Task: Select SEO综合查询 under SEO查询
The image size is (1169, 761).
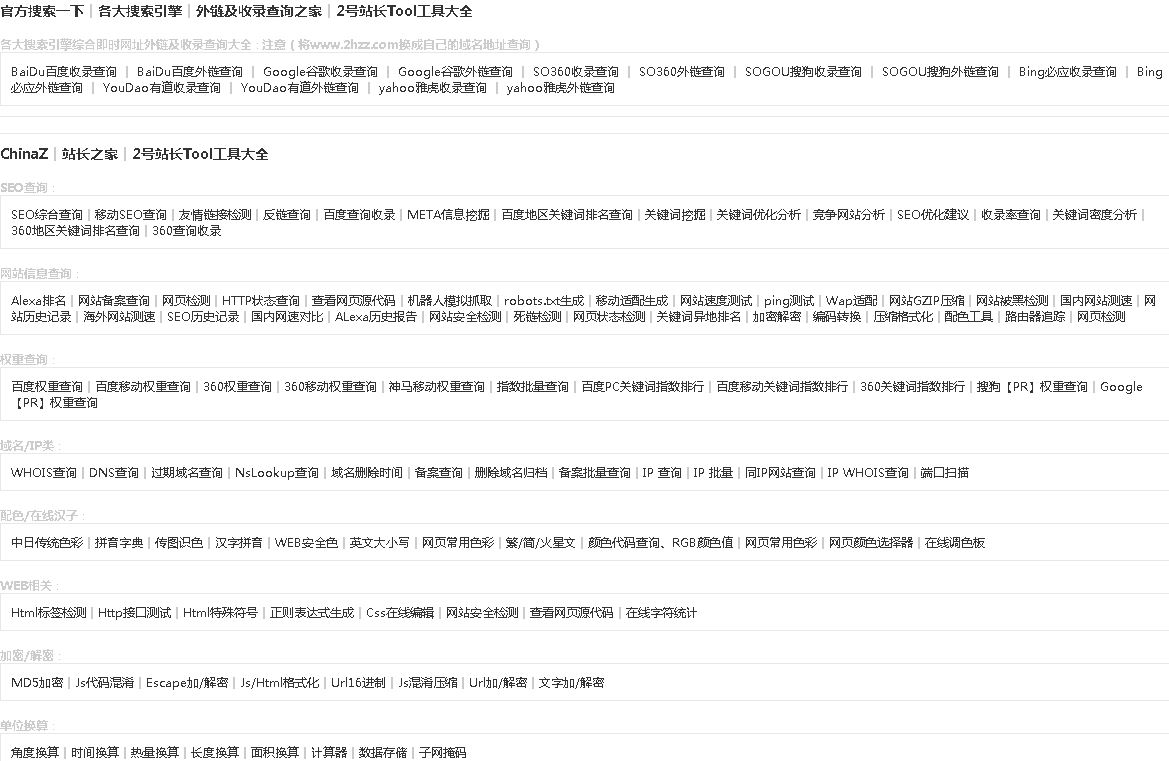Action: pyautogui.click(x=46, y=214)
